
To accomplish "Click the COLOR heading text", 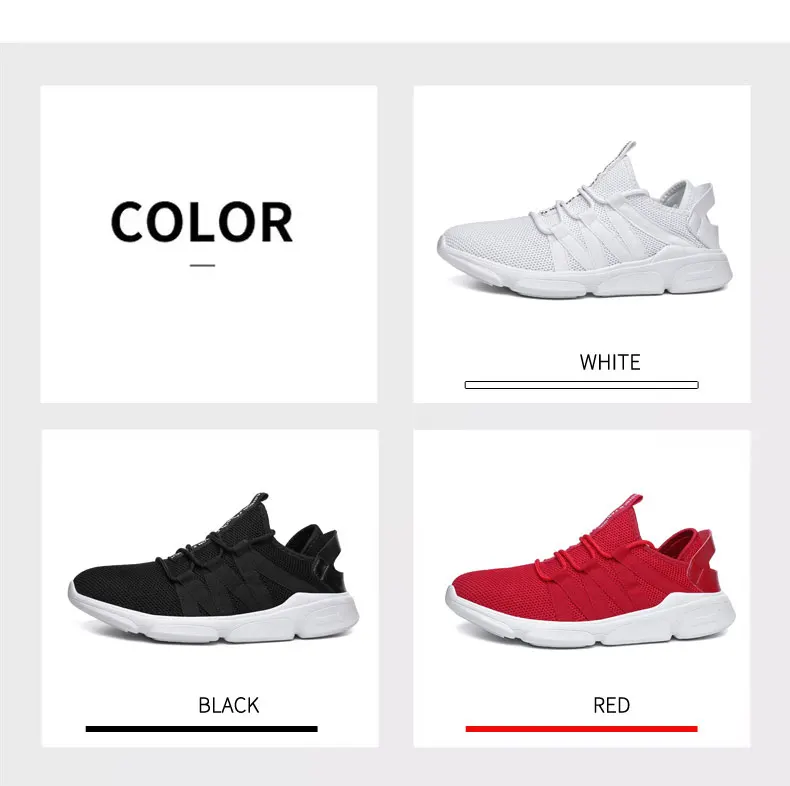I will point(202,222).
